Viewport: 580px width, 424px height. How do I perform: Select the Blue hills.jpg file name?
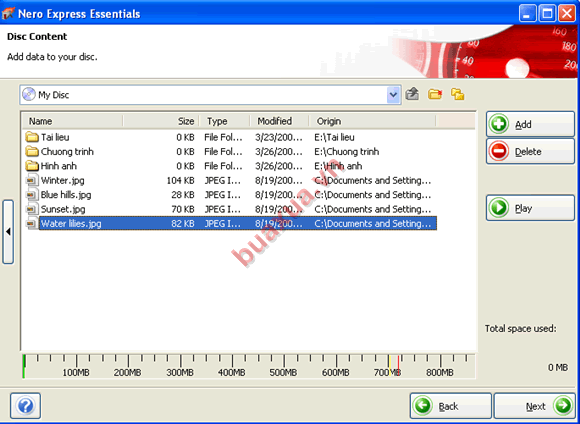tap(66, 195)
